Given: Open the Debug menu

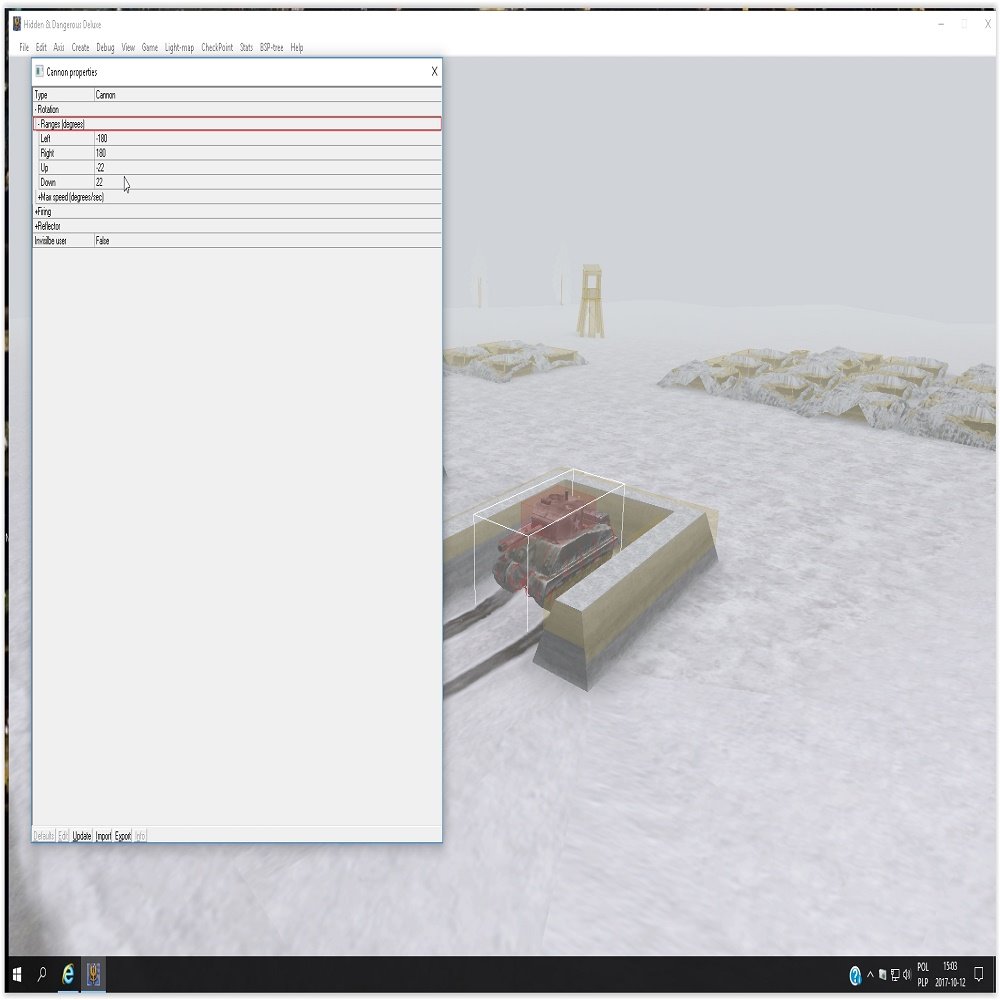Looking at the screenshot, I should [105, 47].
